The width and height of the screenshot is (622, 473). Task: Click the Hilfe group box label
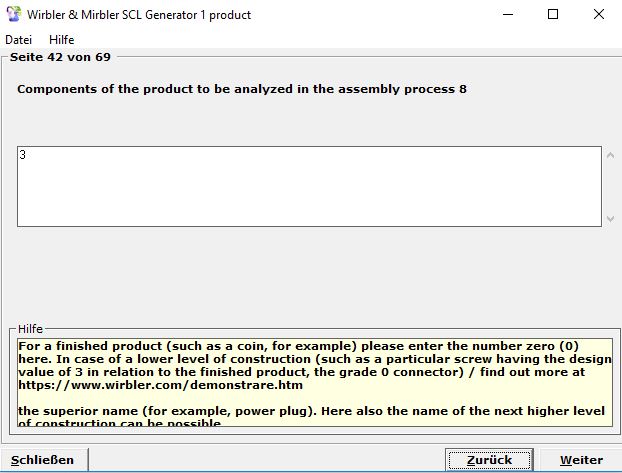pyautogui.click(x=31, y=329)
